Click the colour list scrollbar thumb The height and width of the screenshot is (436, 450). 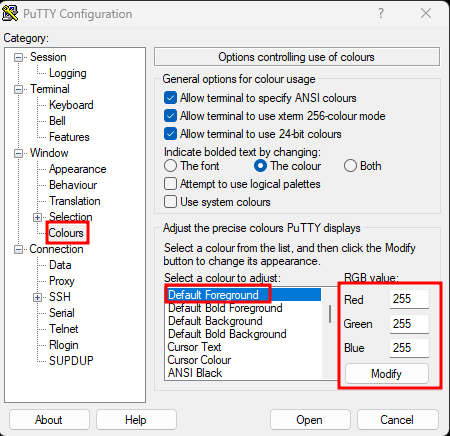coord(330,314)
